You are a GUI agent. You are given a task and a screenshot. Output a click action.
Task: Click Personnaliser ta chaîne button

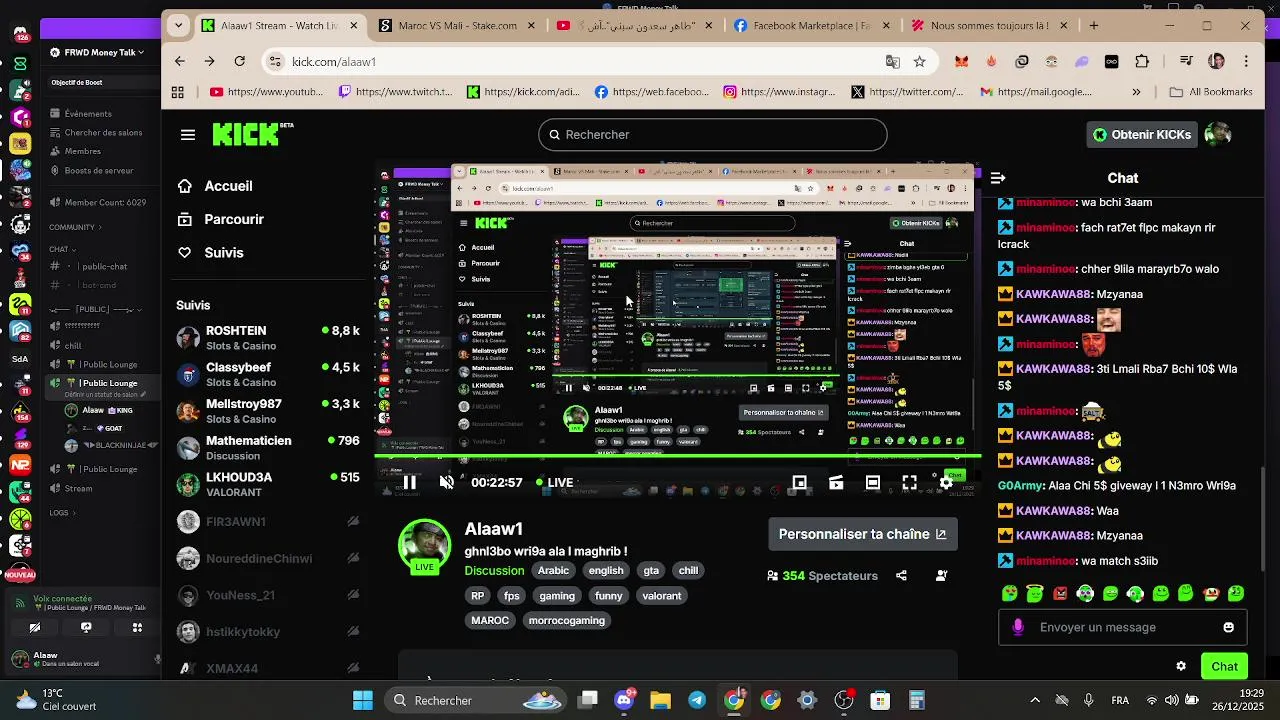(x=863, y=534)
